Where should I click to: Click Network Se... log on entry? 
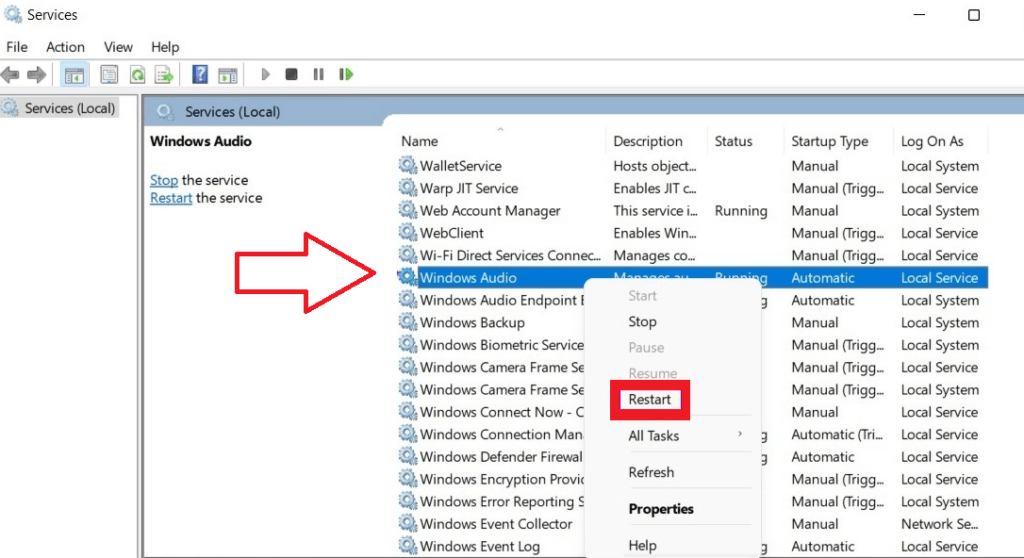coord(939,523)
